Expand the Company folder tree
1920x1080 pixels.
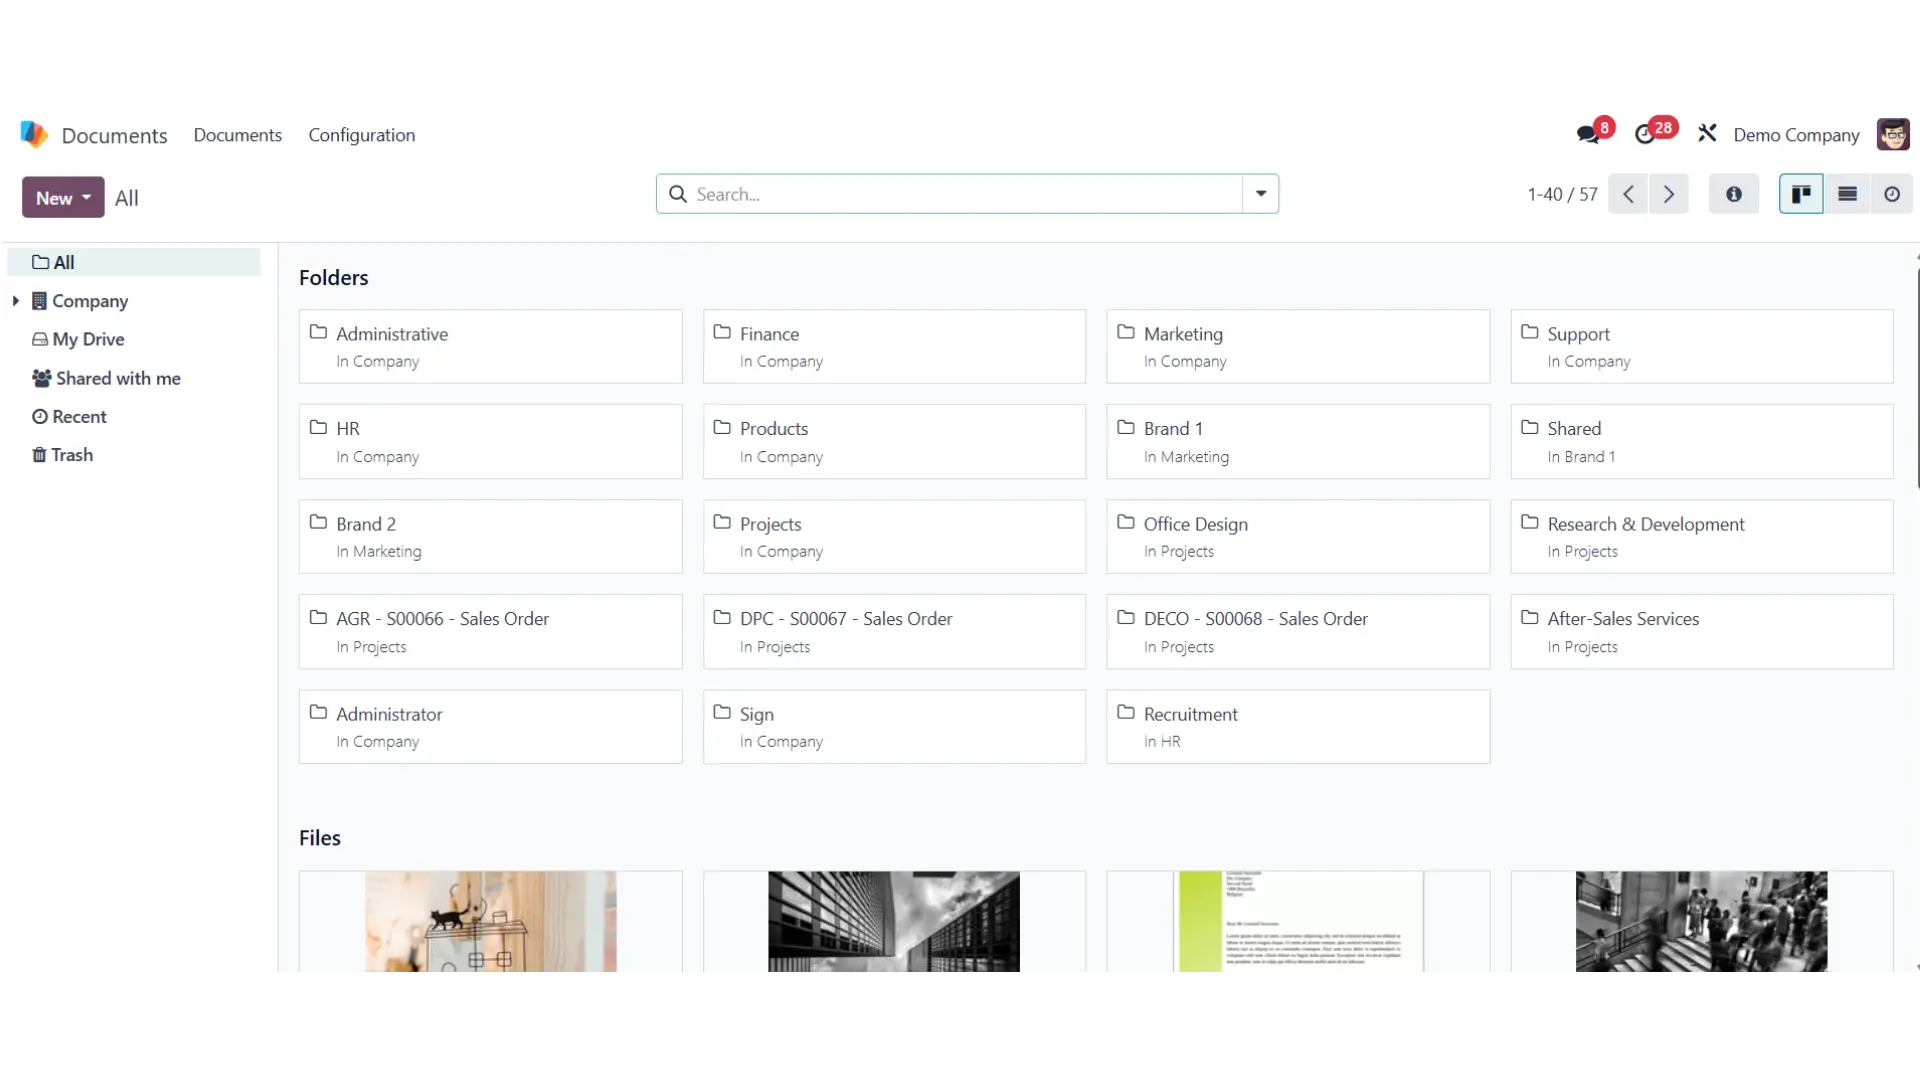click(16, 301)
